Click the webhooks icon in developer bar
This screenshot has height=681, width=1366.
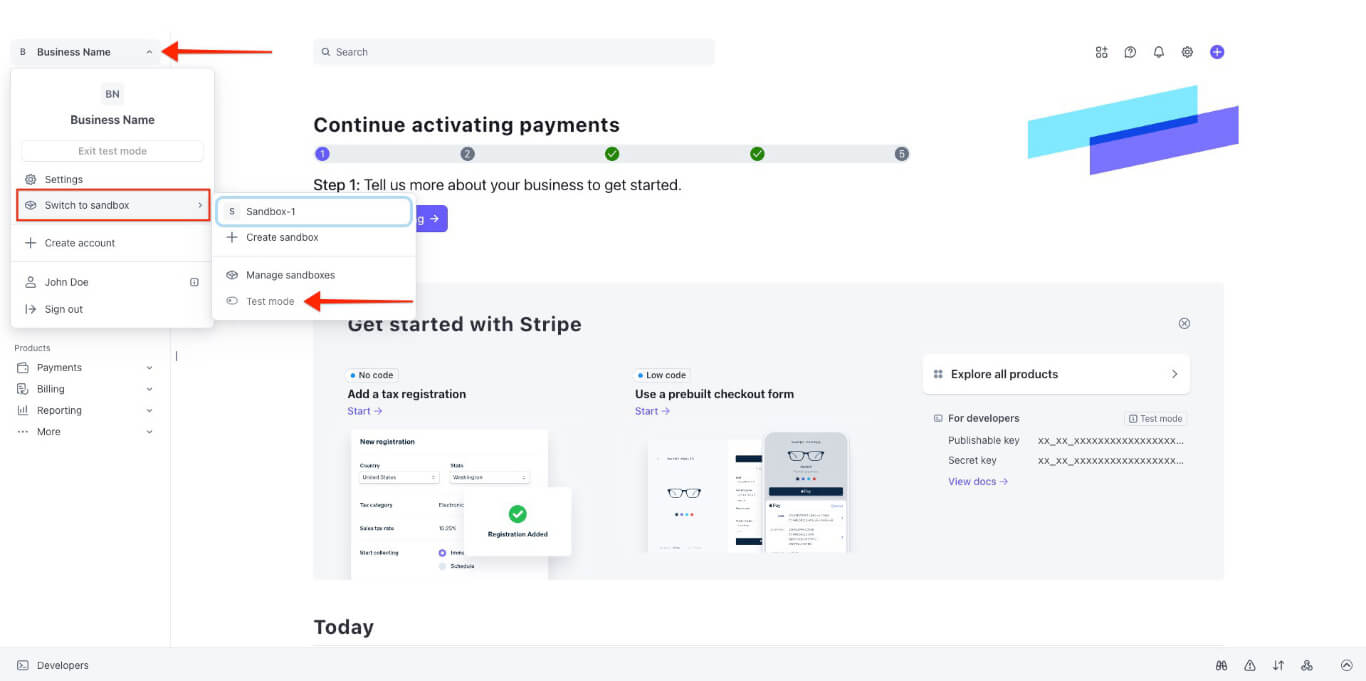pos(1306,665)
